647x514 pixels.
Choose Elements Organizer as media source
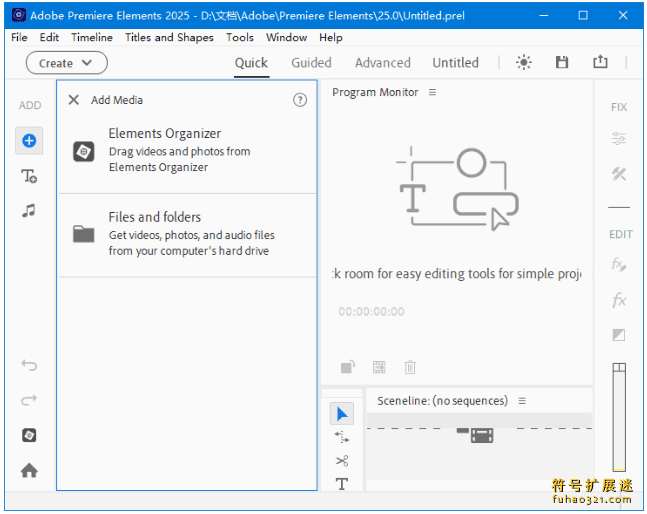tap(187, 150)
